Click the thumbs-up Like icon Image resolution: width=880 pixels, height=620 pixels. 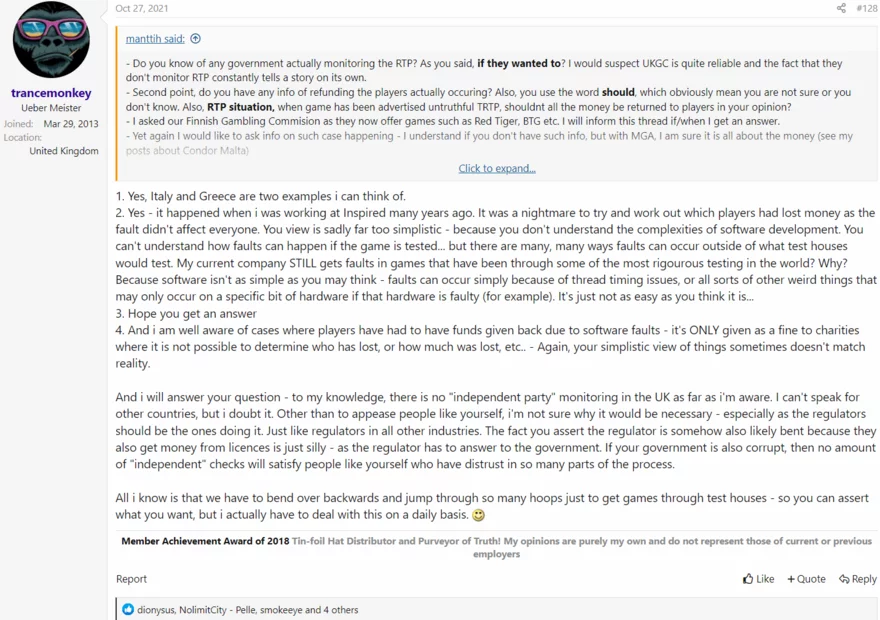[748, 578]
